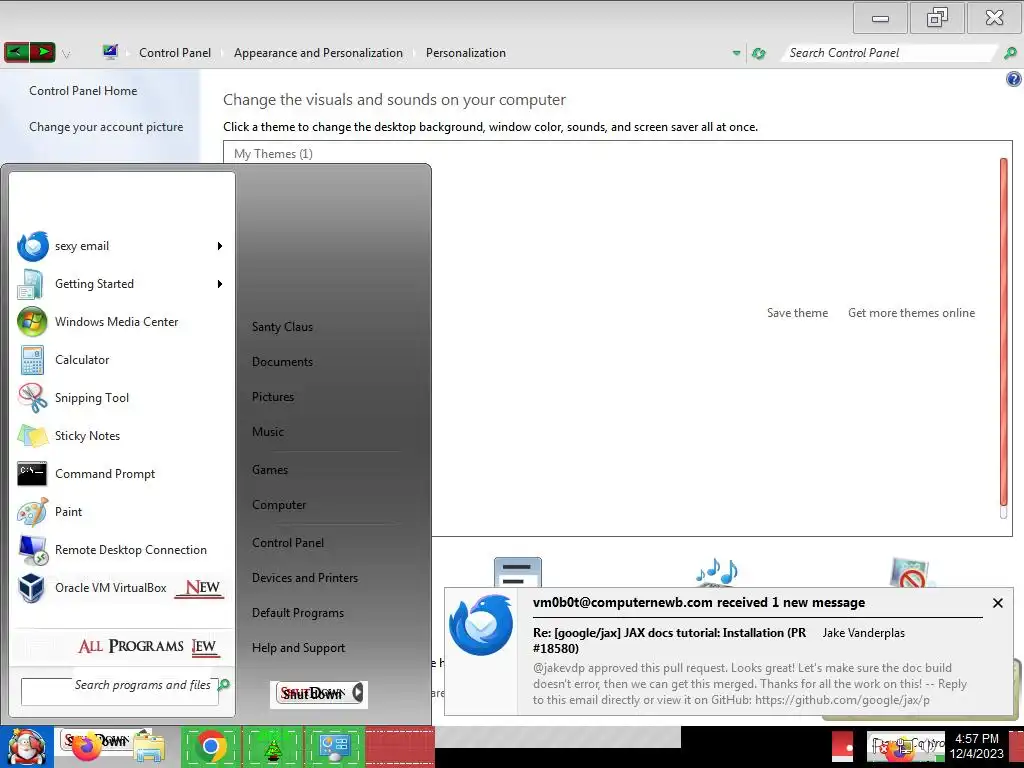The height and width of the screenshot is (768, 1024).
Task: Open the 'sexy email' Thunderbird entry
Action: (x=121, y=246)
